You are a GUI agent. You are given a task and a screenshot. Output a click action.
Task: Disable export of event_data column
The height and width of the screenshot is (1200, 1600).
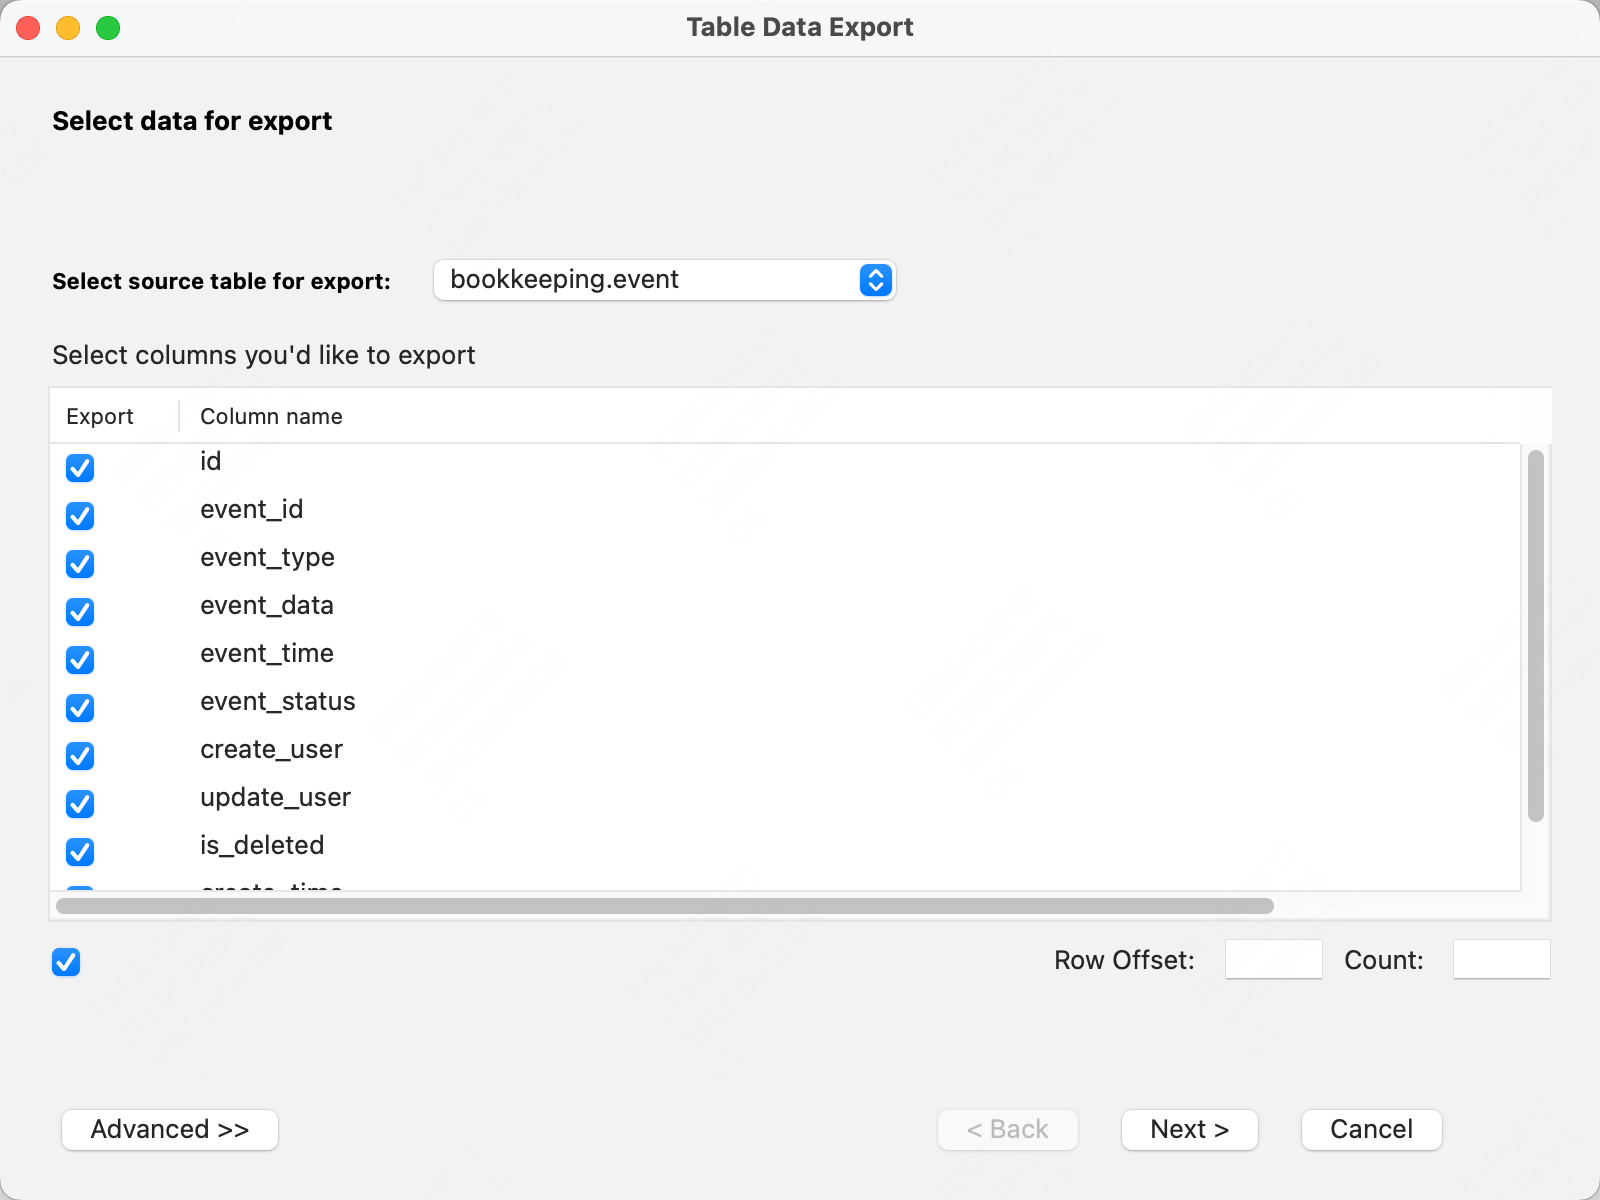click(80, 612)
